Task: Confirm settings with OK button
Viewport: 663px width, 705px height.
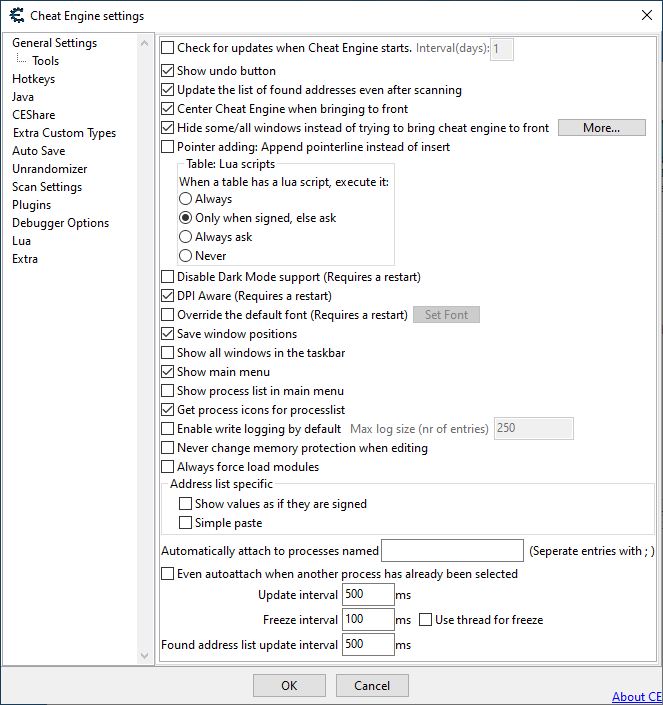Action: point(289,685)
